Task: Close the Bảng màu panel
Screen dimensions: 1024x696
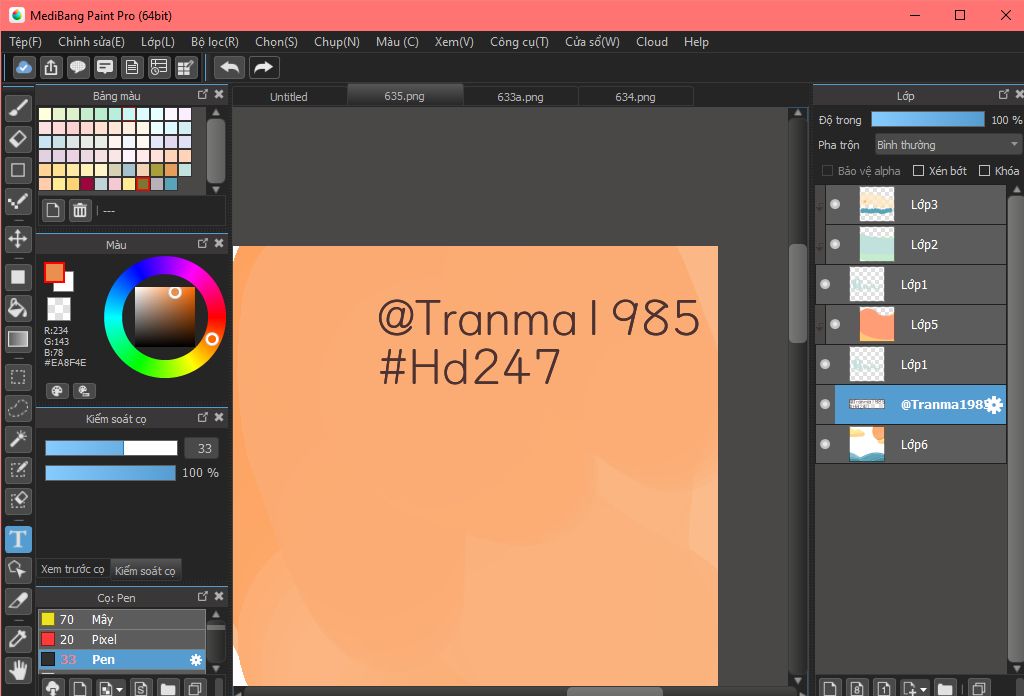Action: click(219, 95)
